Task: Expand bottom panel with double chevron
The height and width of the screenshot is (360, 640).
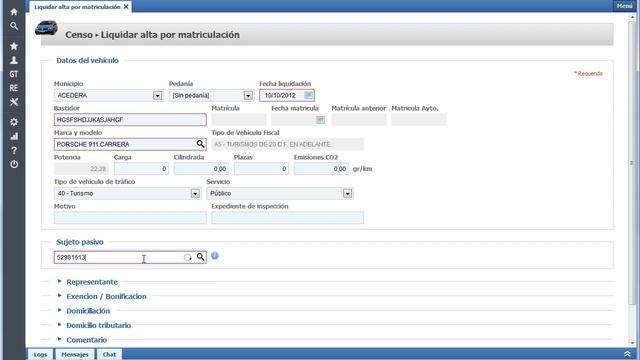Action: [x=627, y=354]
